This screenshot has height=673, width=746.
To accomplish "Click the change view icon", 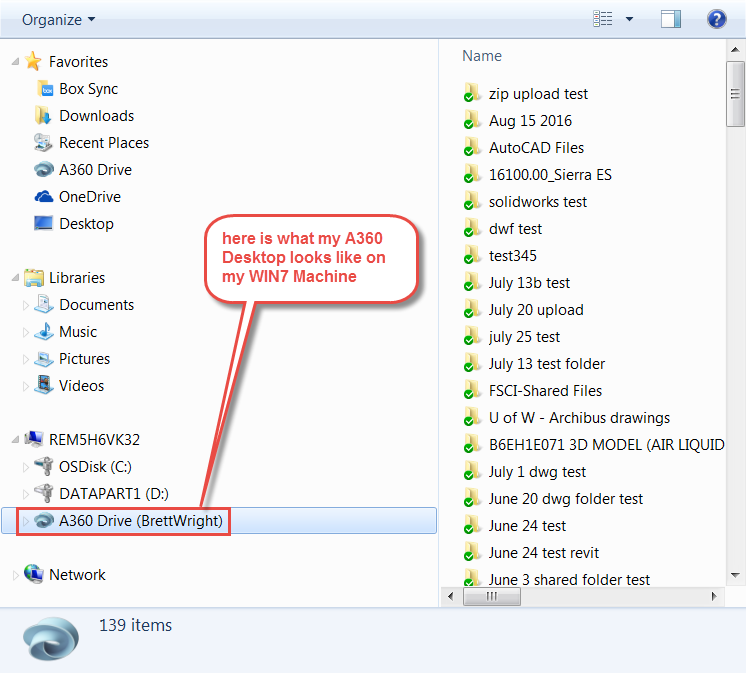I will (602, 19).
